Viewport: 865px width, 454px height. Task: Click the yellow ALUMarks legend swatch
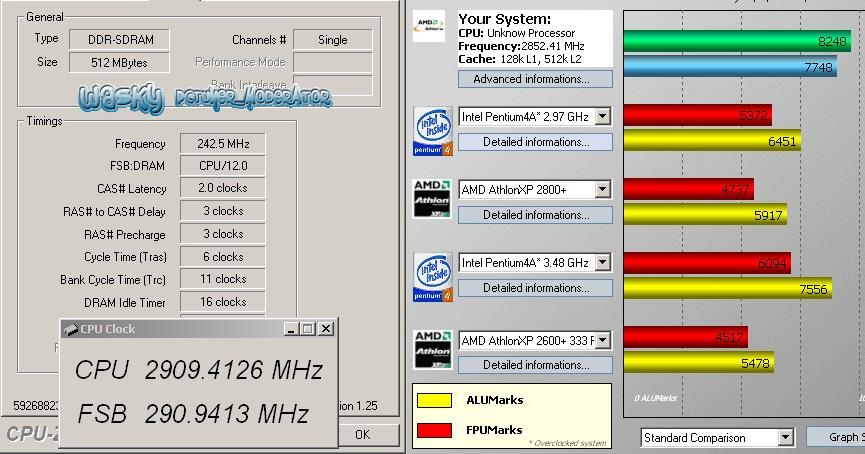pyautogui.click(x=434, y=400)
